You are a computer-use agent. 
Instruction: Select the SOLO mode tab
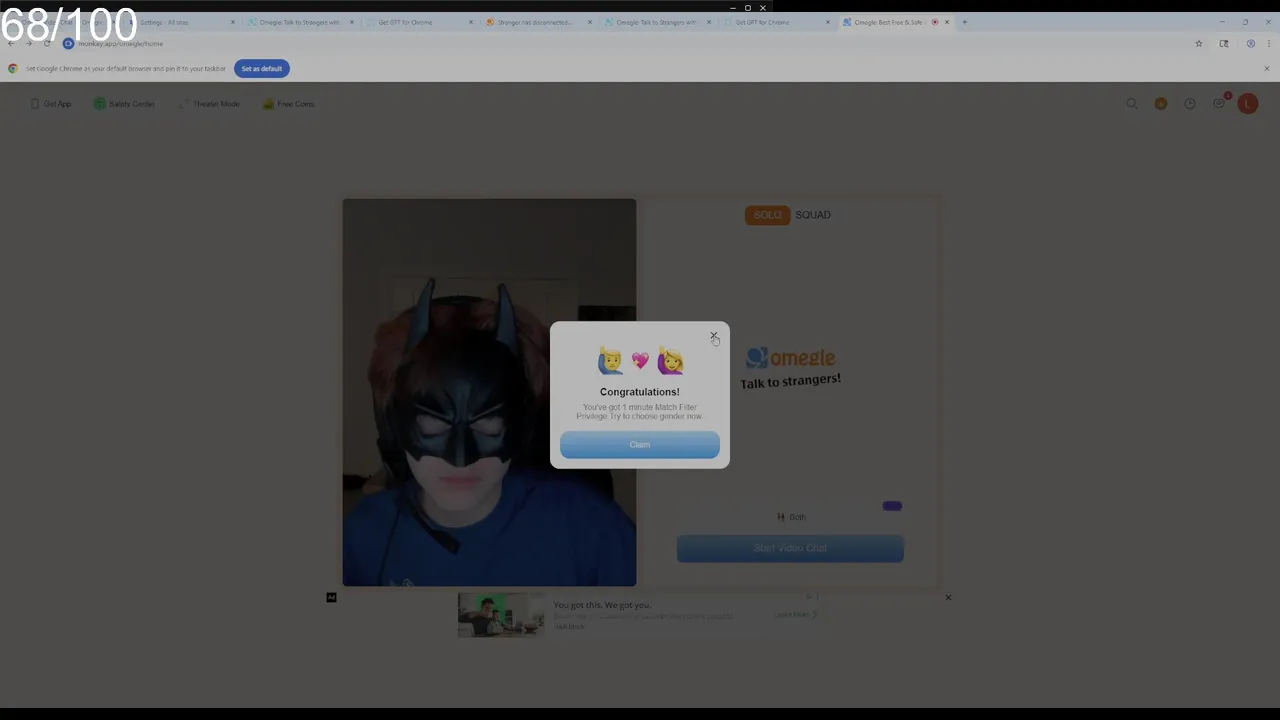767,215
